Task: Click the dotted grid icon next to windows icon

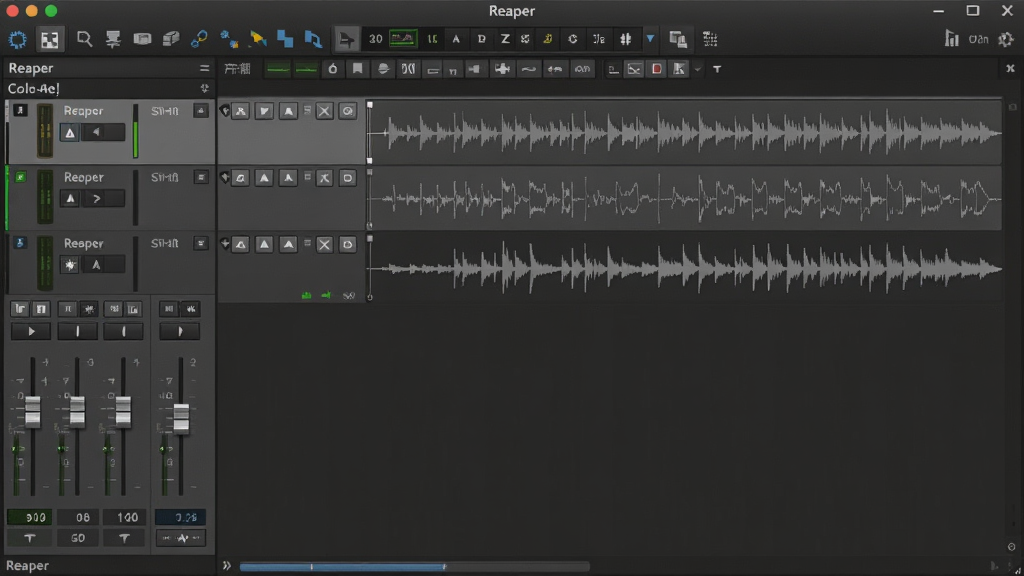Action: 710,39
